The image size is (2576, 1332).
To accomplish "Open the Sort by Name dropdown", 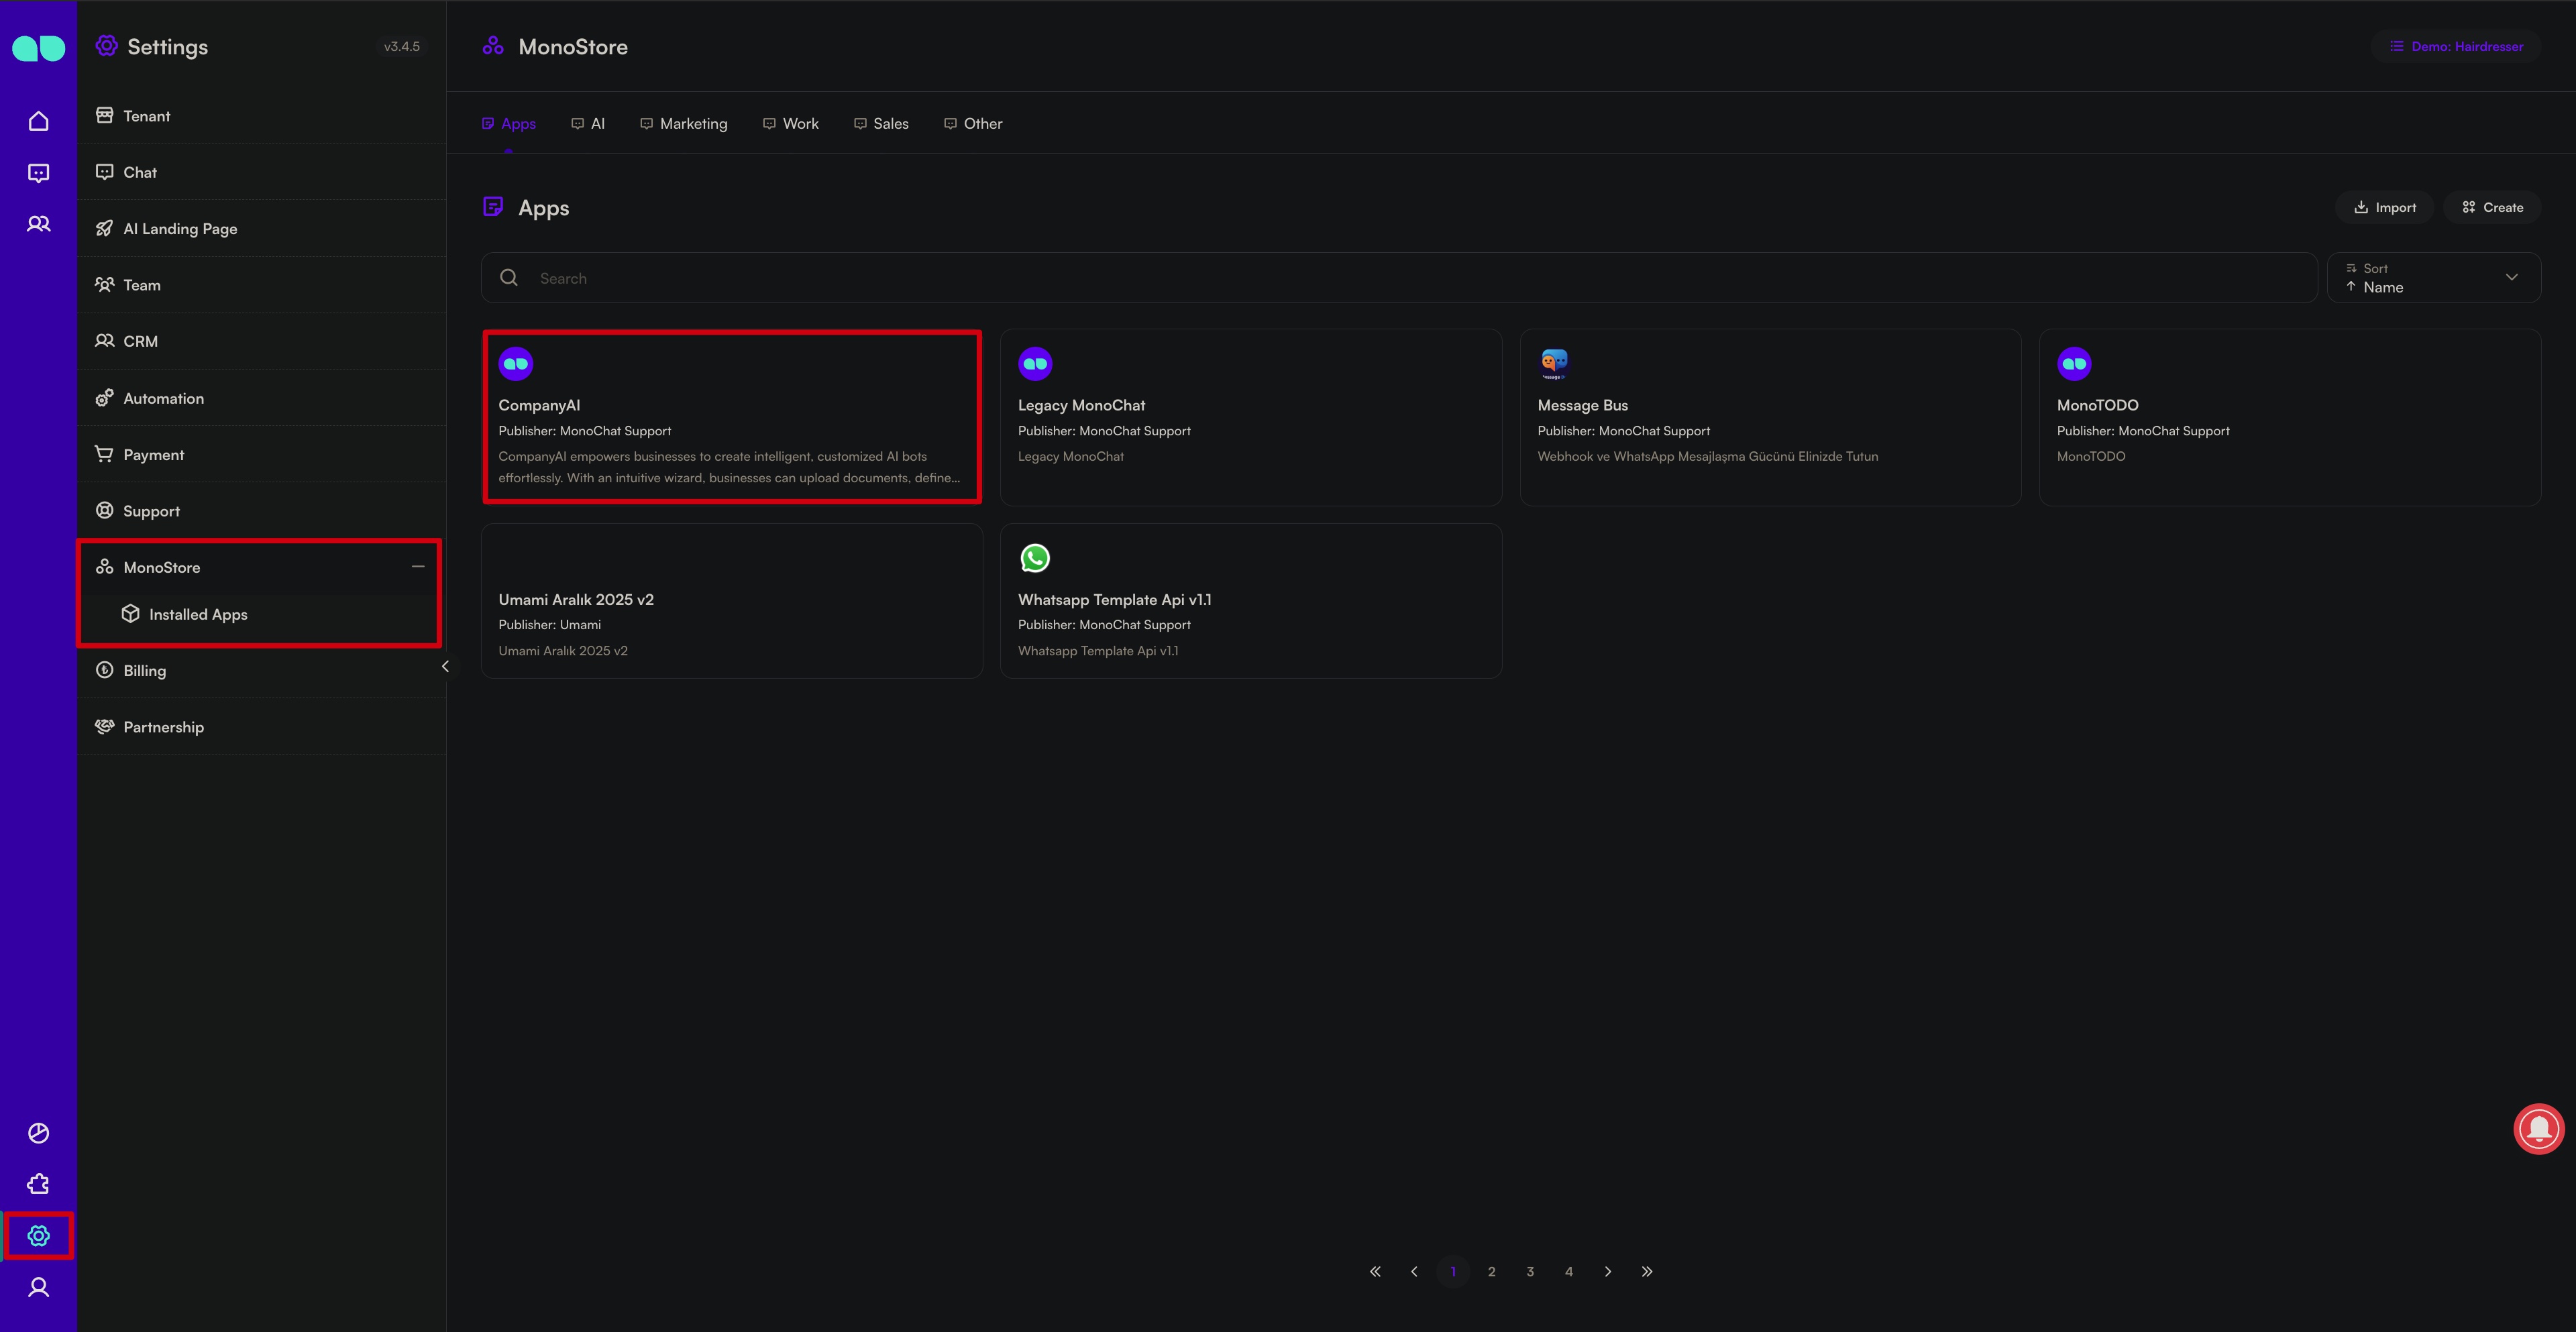I will pos(2434,277).
